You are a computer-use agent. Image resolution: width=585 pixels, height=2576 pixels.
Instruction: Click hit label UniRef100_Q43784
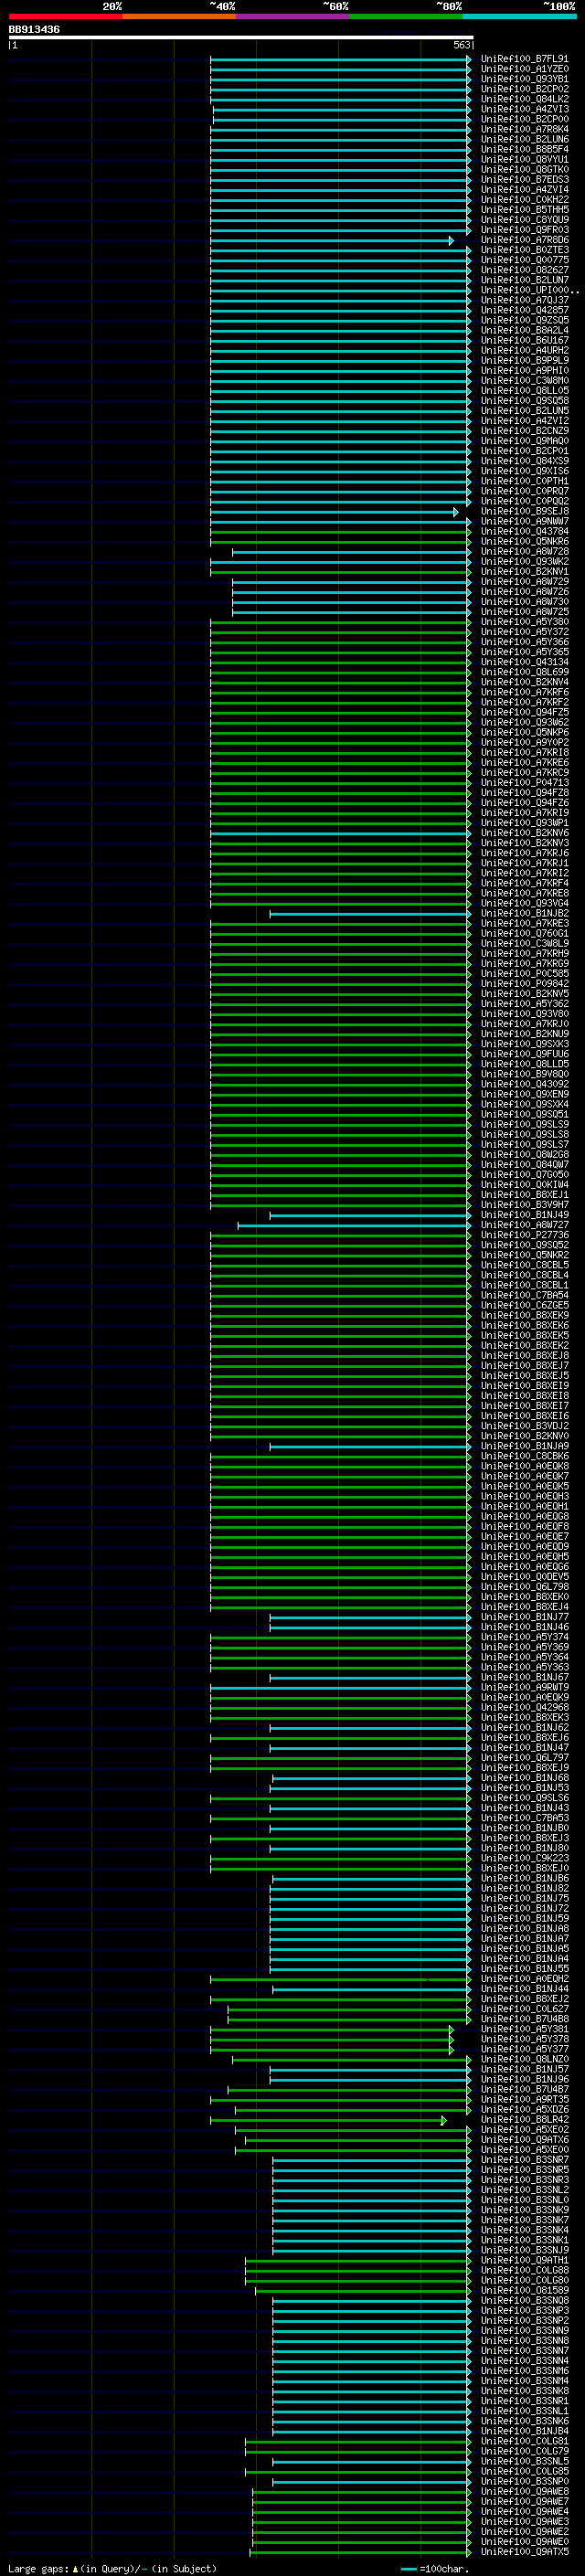pyautogui.click(x=525, y=532)
